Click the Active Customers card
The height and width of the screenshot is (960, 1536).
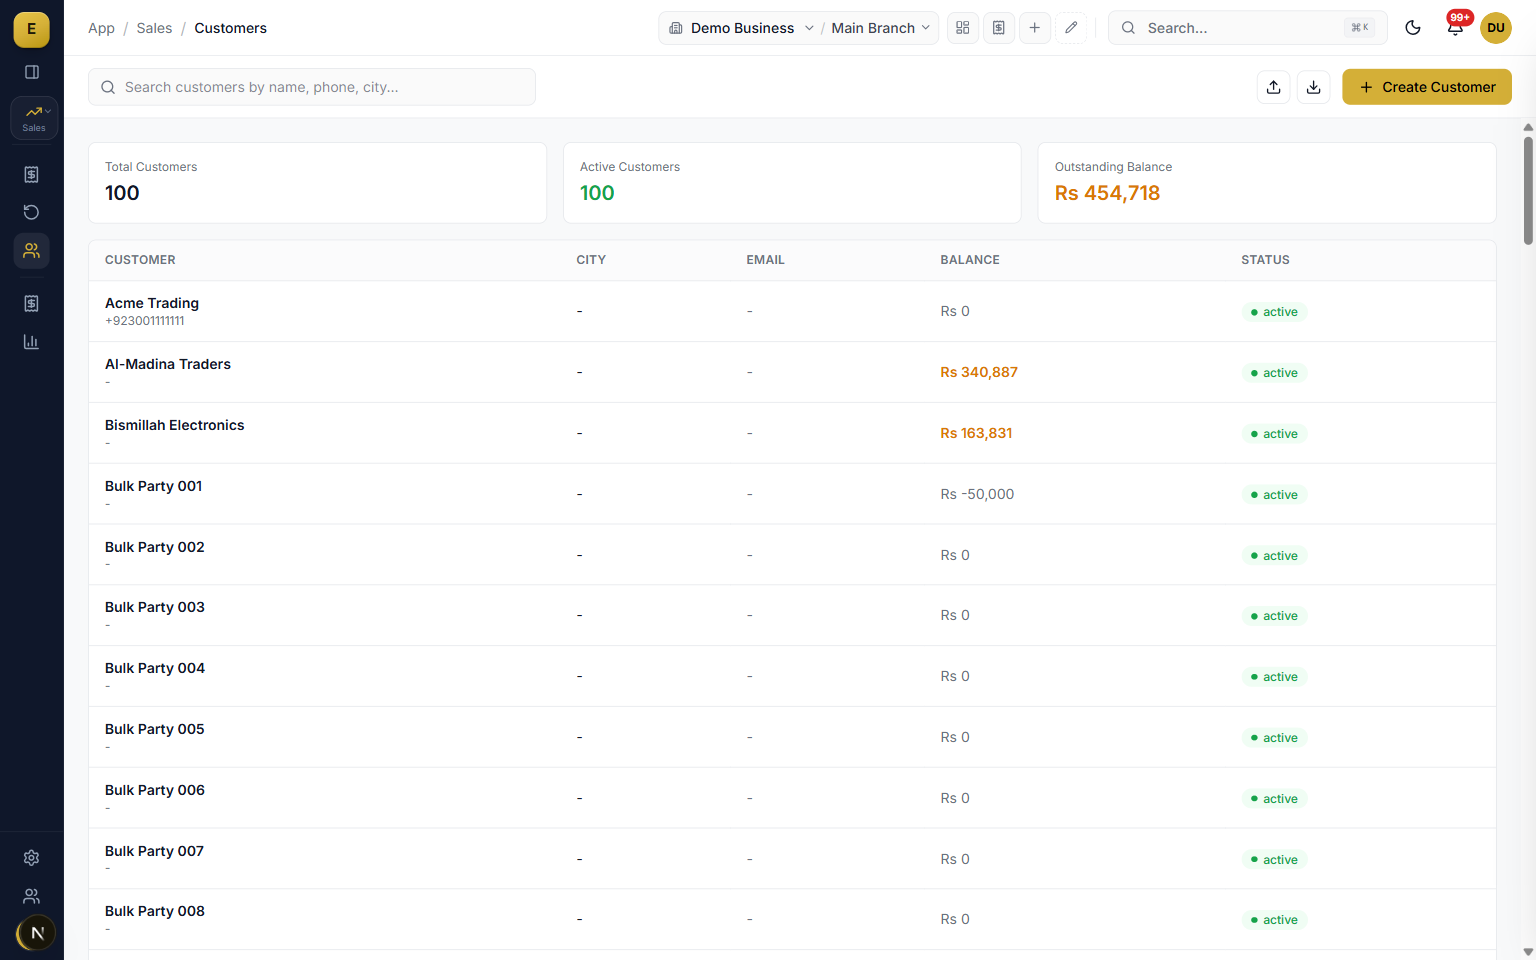[792, 183]
